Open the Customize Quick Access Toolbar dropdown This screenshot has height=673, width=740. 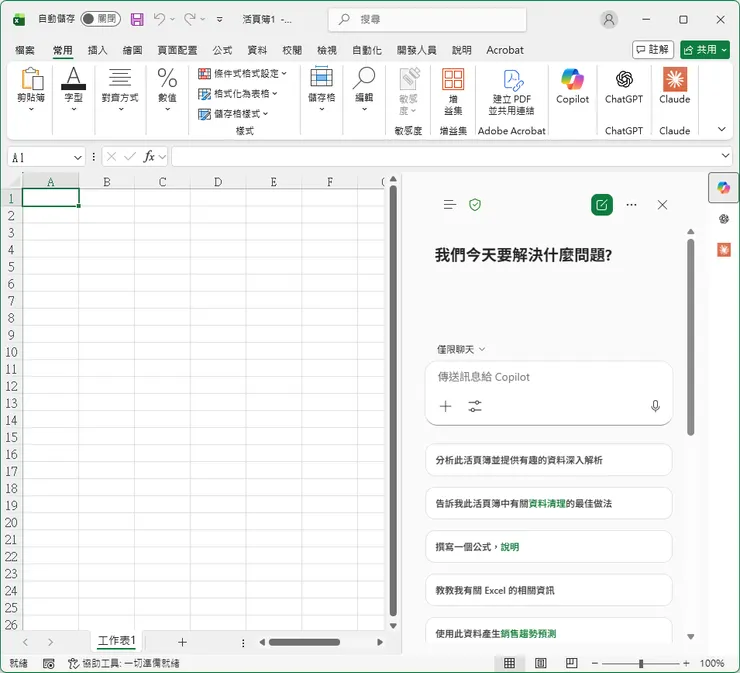[219, 19]
